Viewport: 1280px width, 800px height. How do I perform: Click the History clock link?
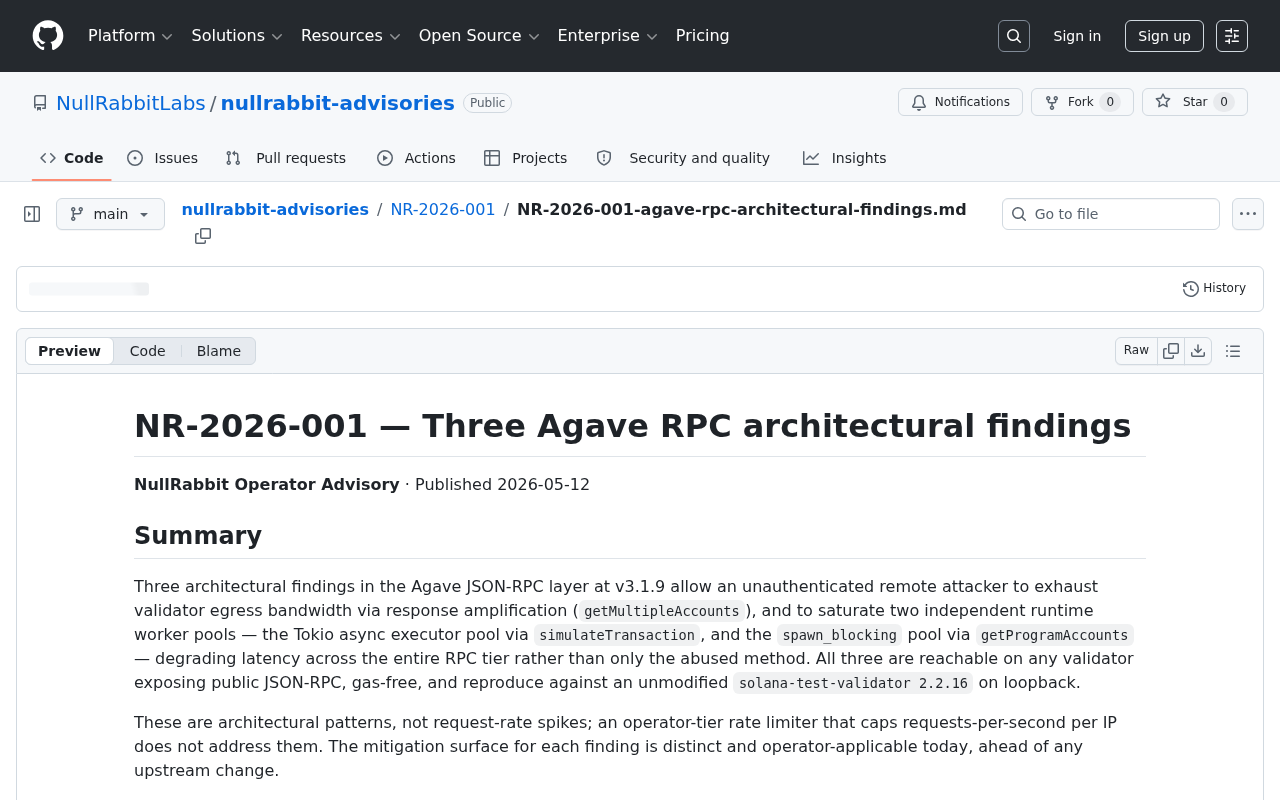(x=1214, y=289)
